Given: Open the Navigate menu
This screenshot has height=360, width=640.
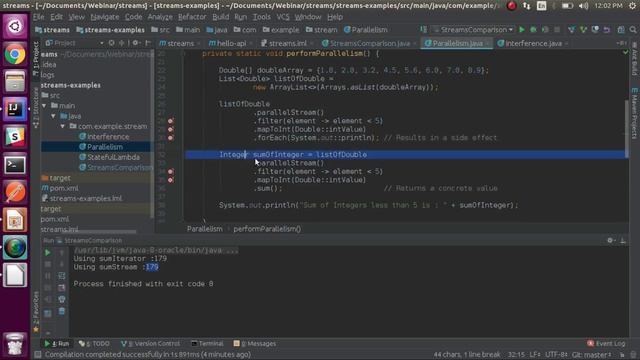Looking at the screenshot, I should [104, 17].
